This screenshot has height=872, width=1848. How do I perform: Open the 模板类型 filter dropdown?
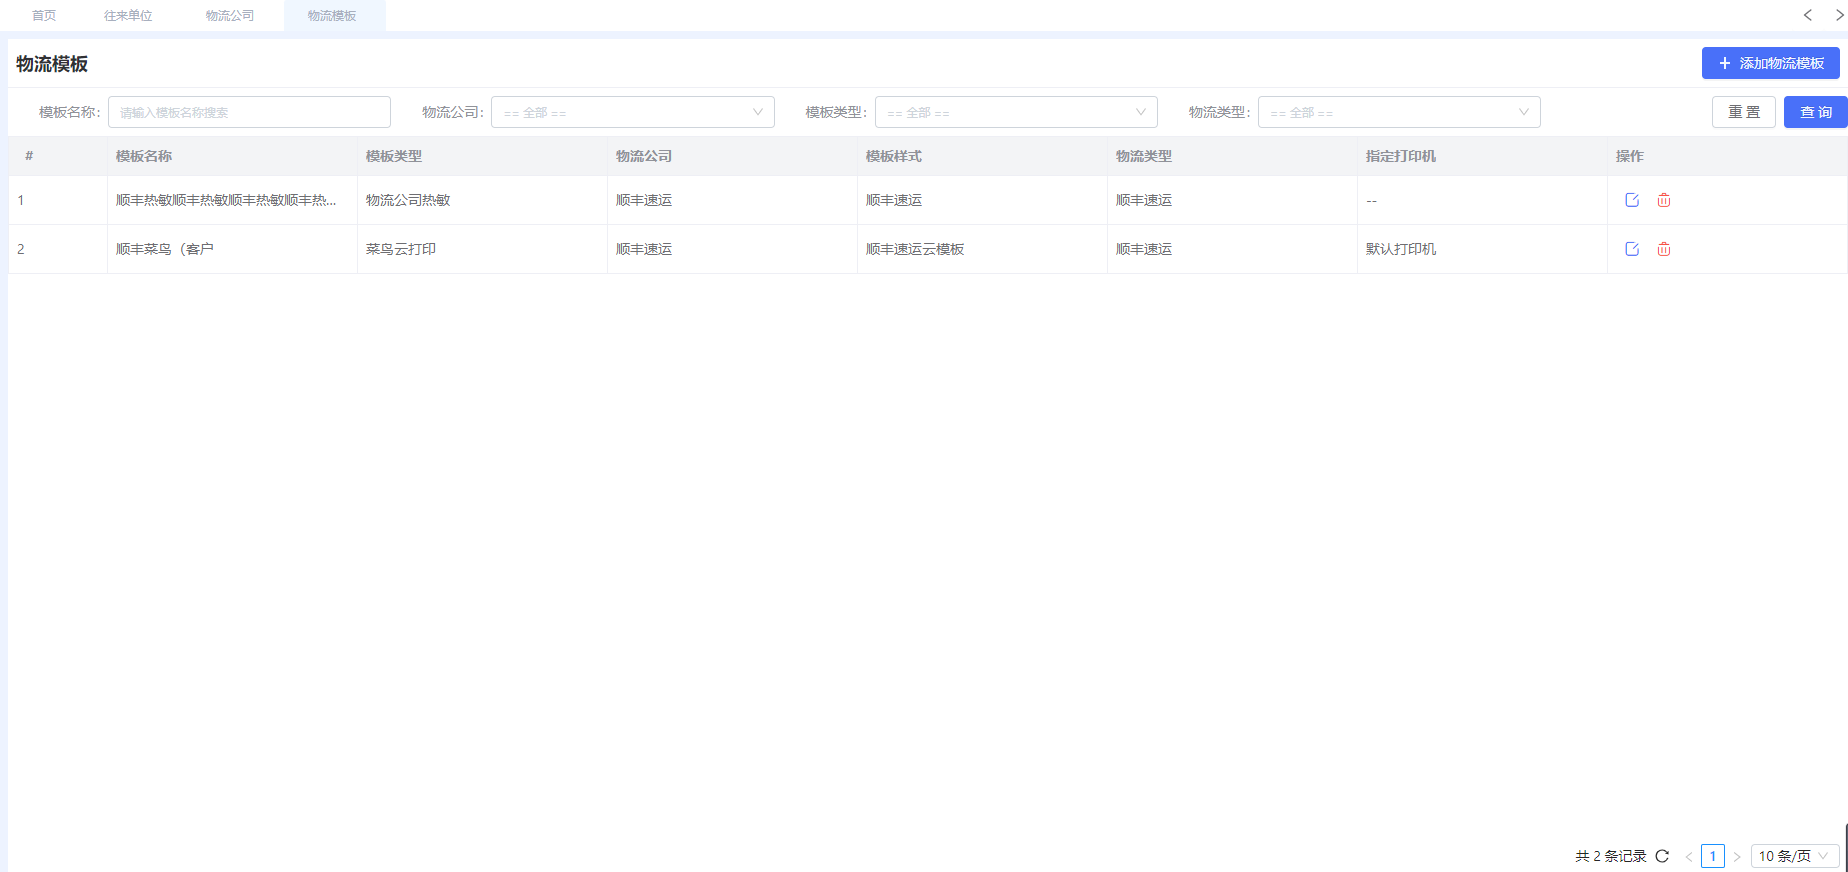[1016, 112]
